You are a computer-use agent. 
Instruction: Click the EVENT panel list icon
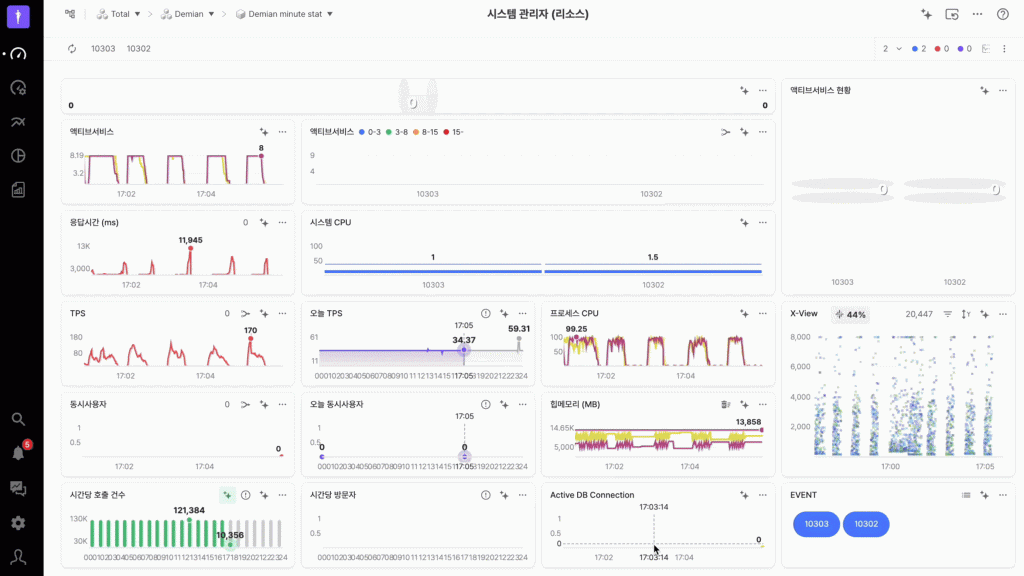(966, 495)
